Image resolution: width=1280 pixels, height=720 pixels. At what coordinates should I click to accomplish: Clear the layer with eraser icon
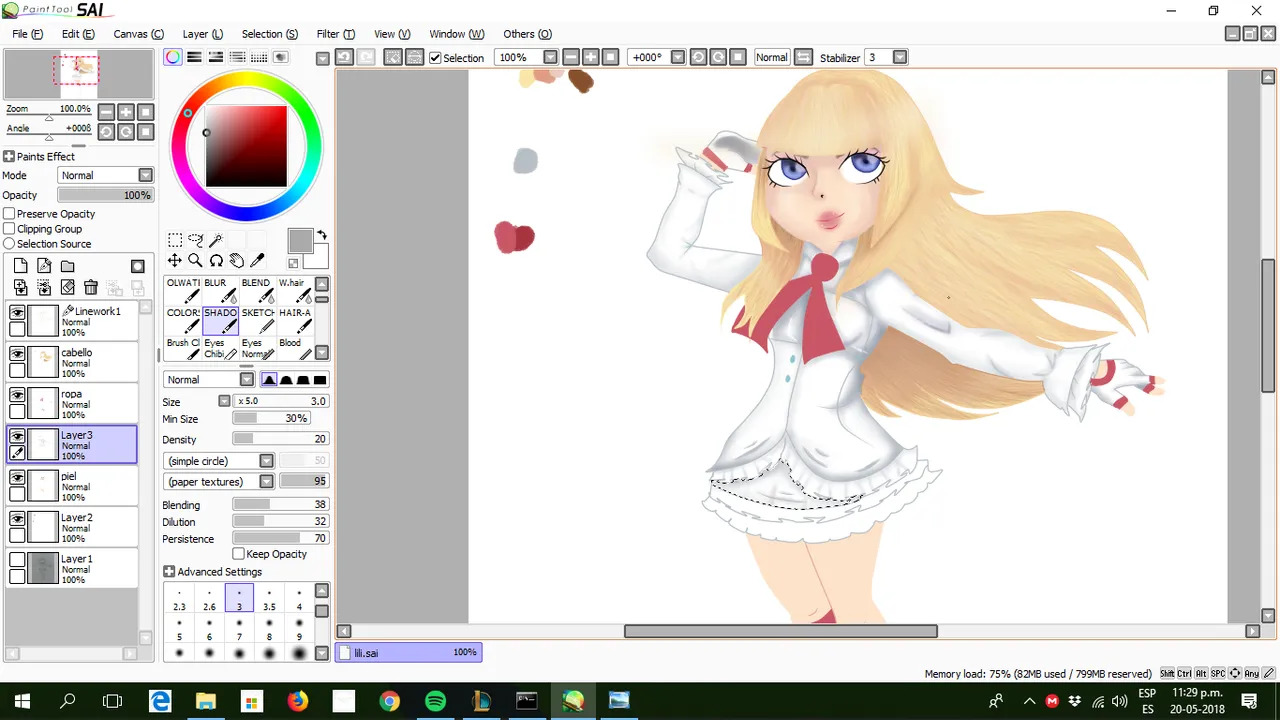[x=68, y=288]
